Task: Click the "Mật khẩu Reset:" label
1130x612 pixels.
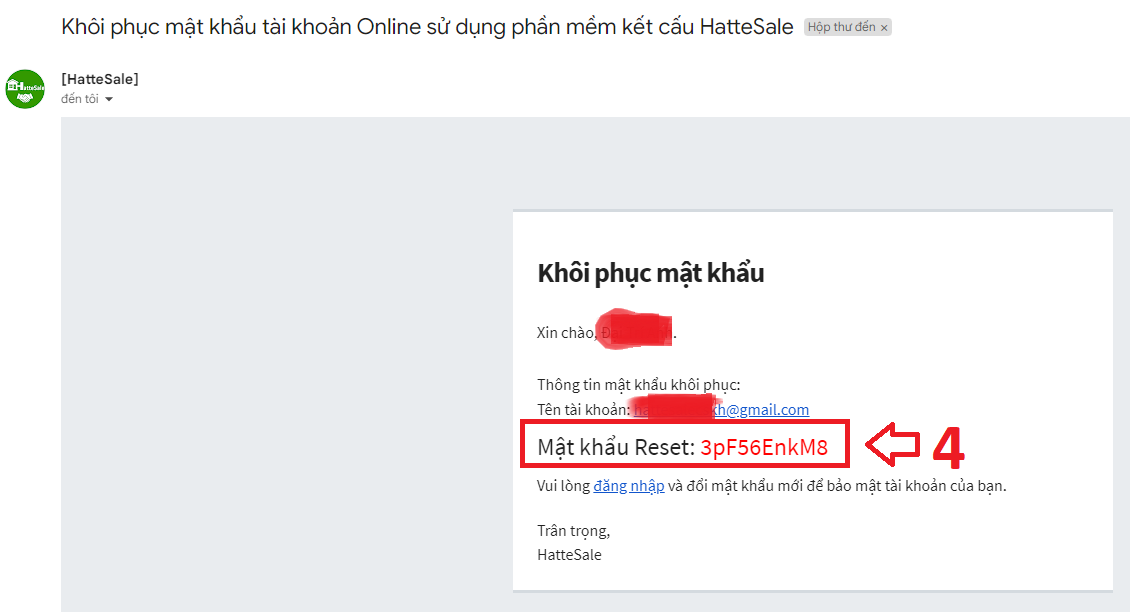Action: point(616,448)
